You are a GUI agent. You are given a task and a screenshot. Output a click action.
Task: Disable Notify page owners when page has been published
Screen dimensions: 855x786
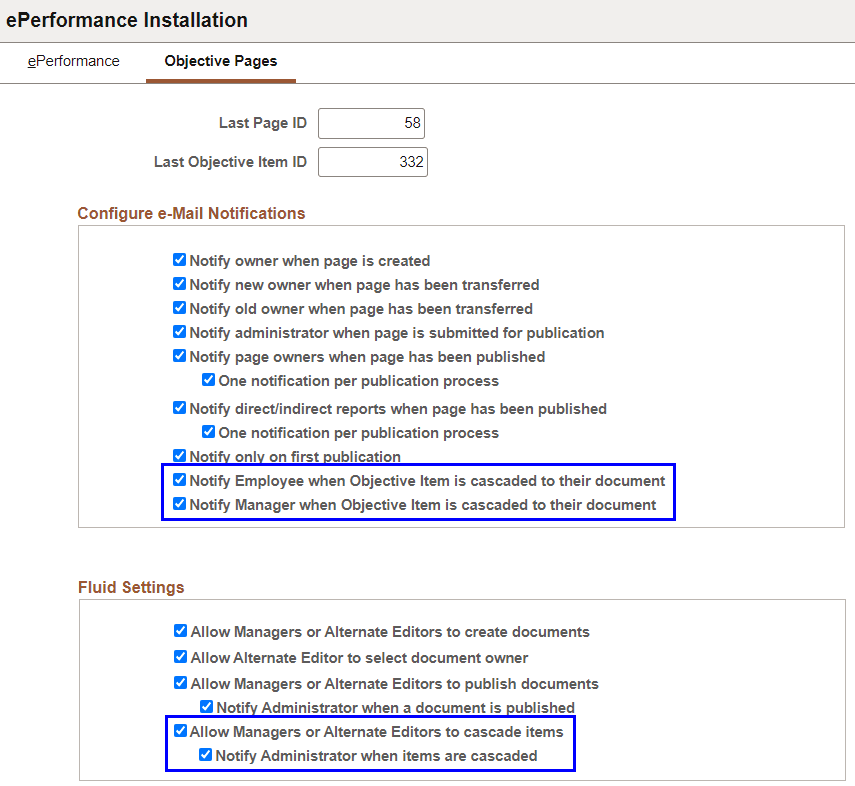pyautogui.click(x=180, y=356)
